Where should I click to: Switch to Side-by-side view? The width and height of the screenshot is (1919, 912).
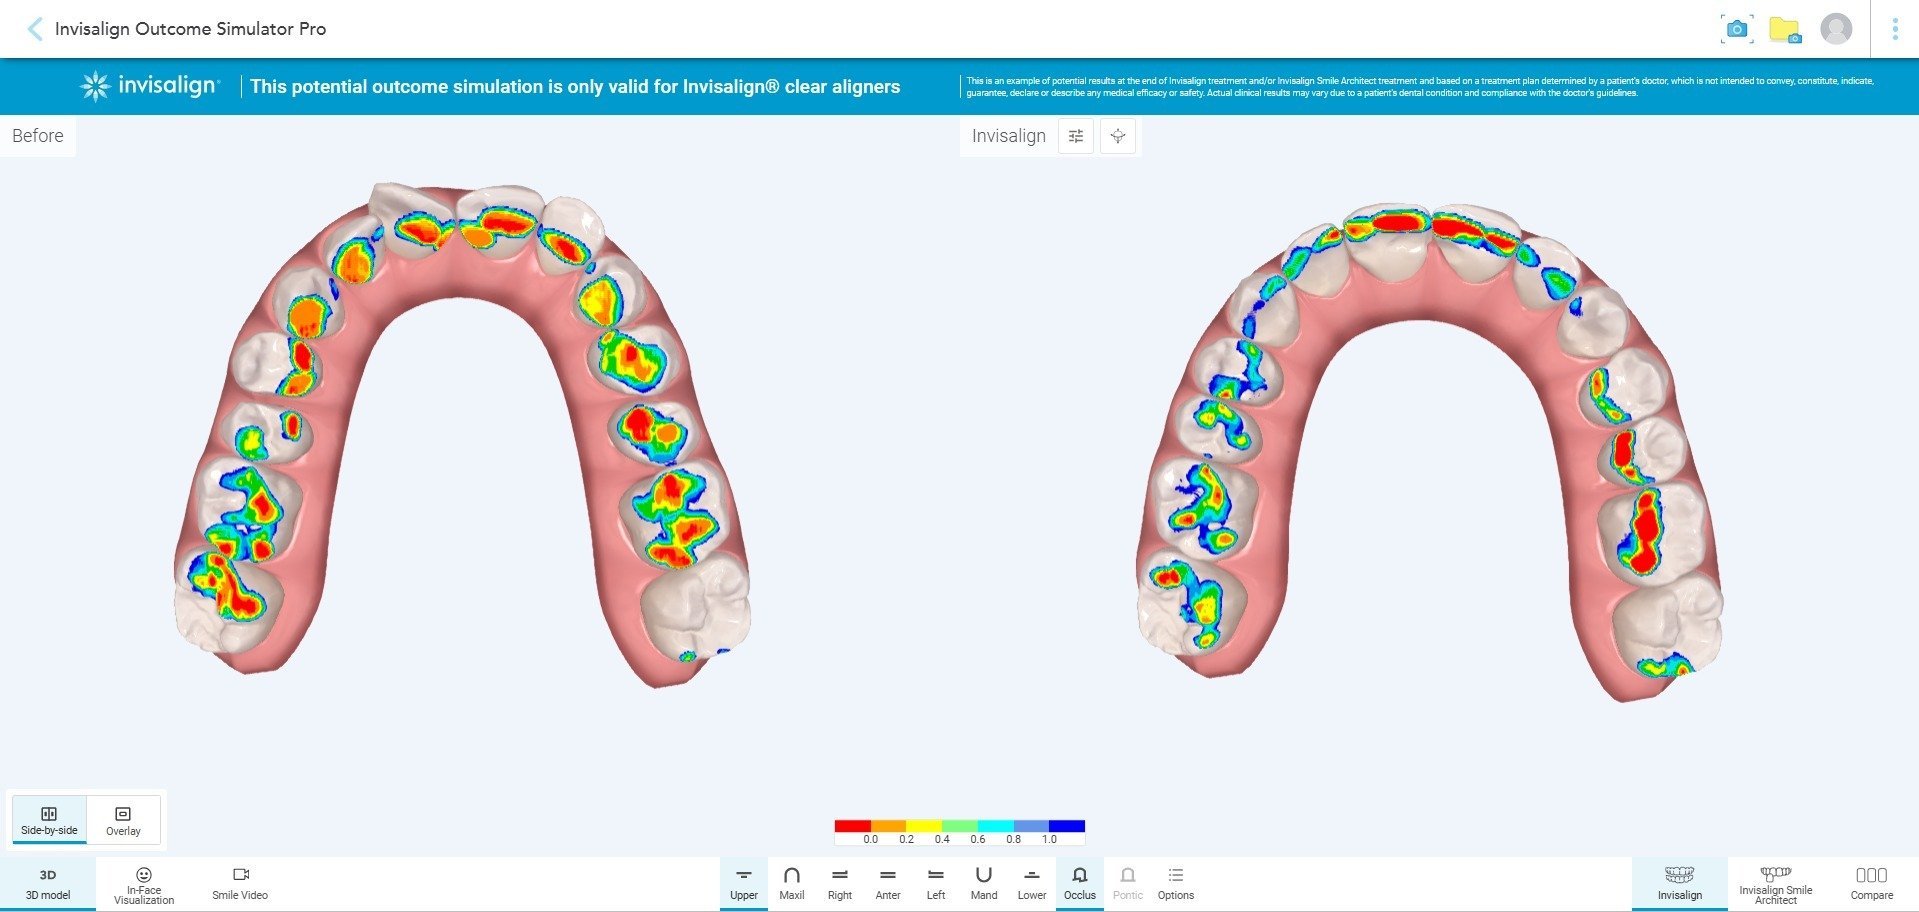coord(49,820)
